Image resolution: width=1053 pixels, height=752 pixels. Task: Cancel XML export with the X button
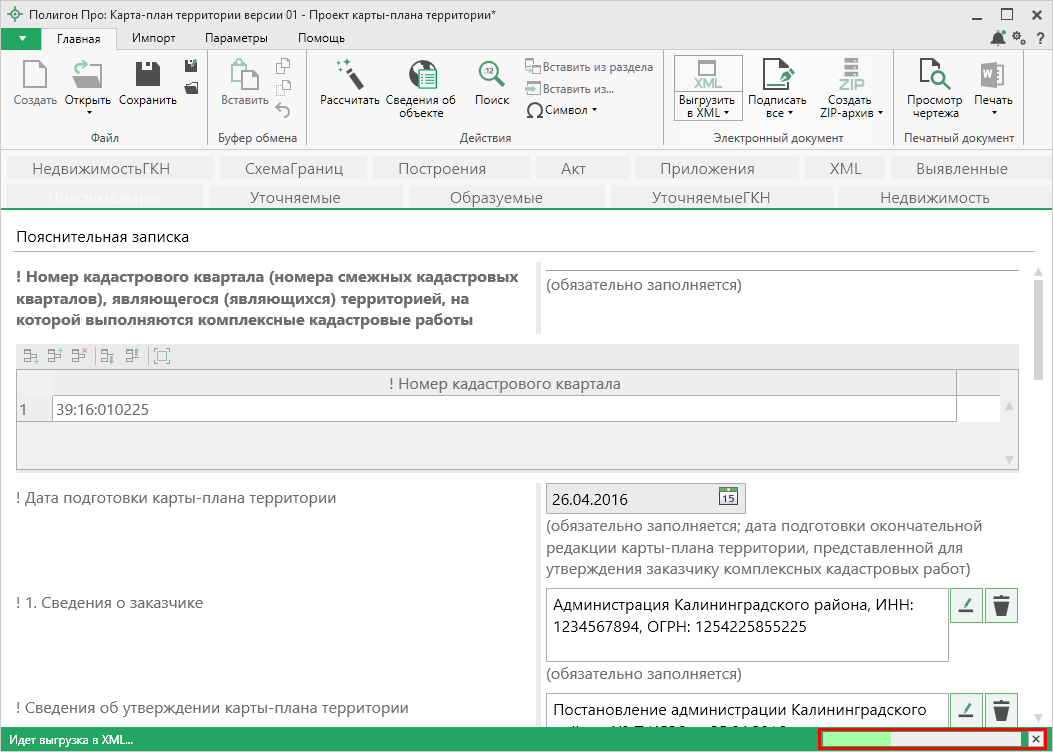(x=1037, y=739)
